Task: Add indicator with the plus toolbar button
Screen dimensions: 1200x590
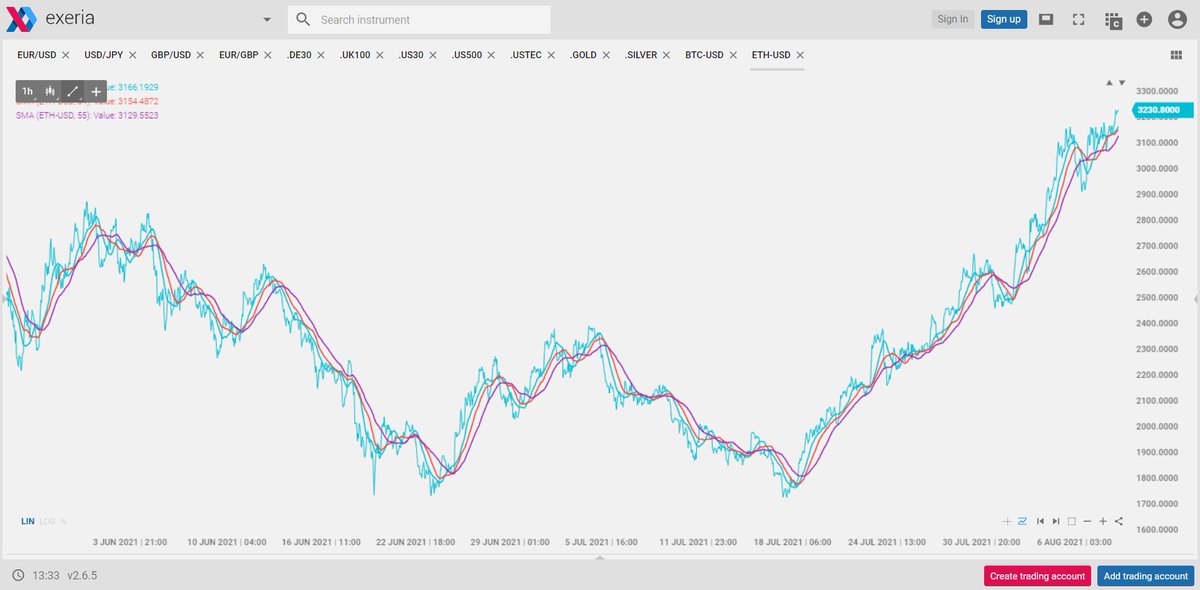Action: [x=96, y=91]
